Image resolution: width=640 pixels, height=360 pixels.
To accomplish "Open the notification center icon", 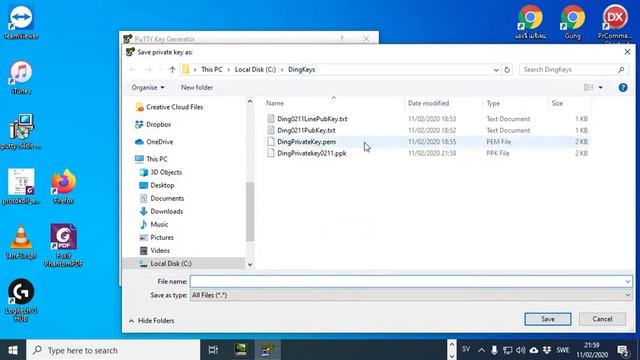I will [623, 350].
